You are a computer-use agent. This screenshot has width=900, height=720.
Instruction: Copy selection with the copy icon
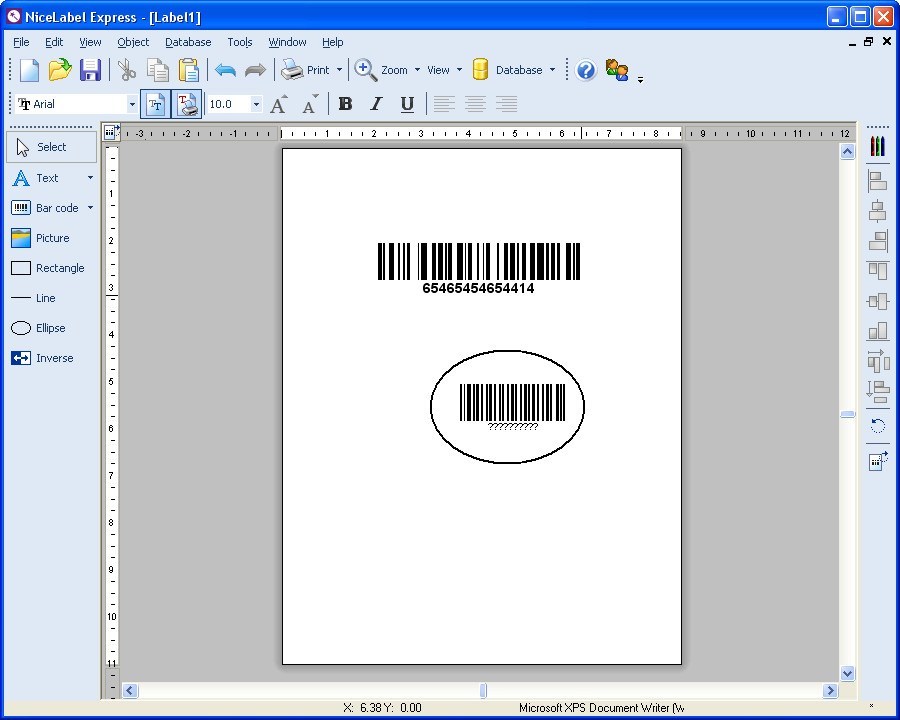coord(157,70)
